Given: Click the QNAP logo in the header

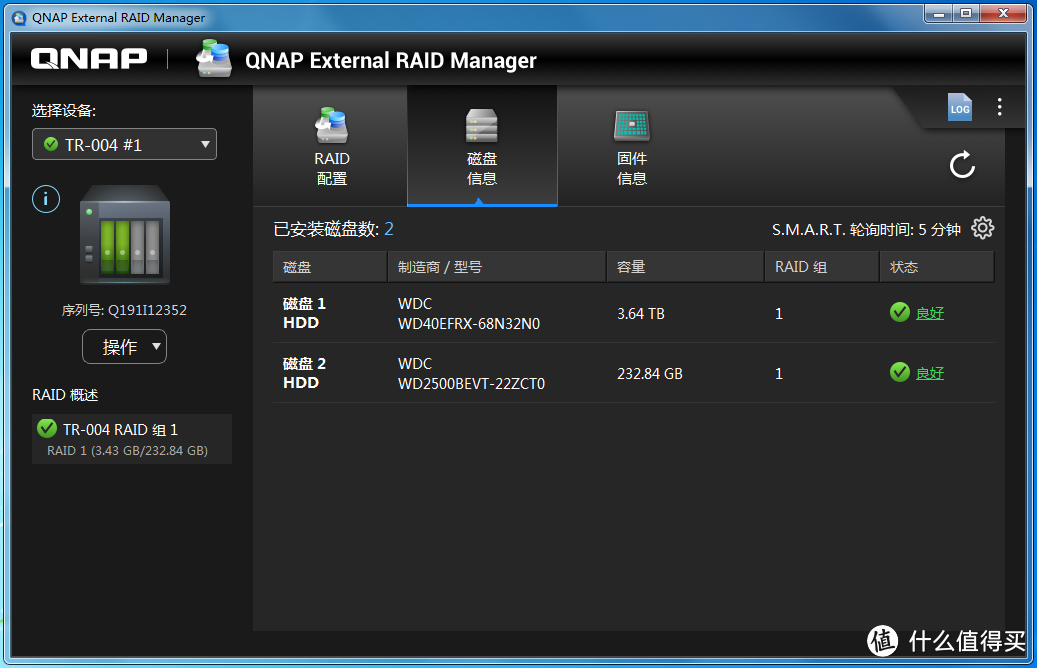Looking at the screenshot, I should pos(88,58).
